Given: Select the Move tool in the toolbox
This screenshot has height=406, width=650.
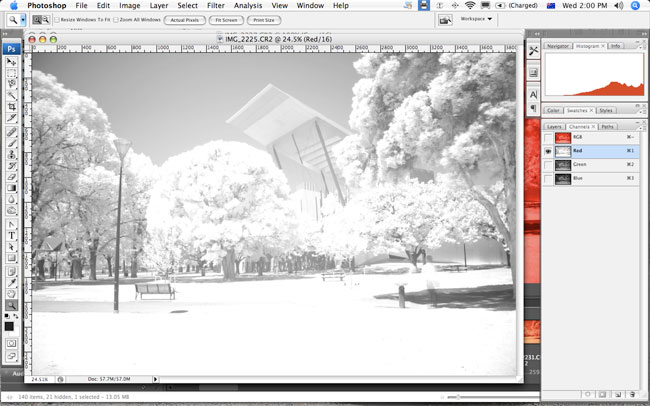Looking at the screenshot, I should point(12,62).
